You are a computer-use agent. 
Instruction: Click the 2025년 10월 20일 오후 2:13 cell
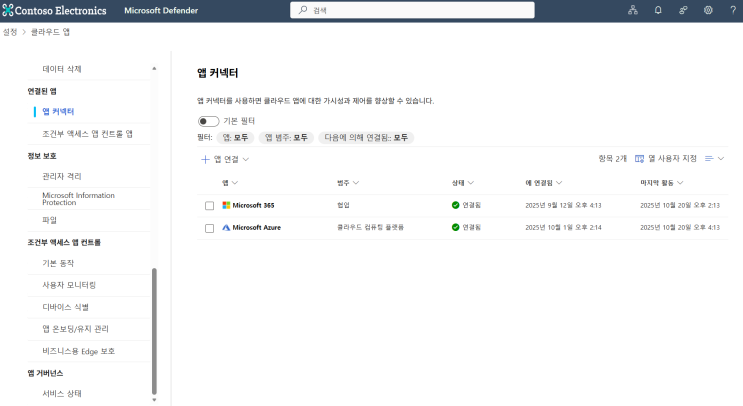pyautogui.click(x=680, y=205)
